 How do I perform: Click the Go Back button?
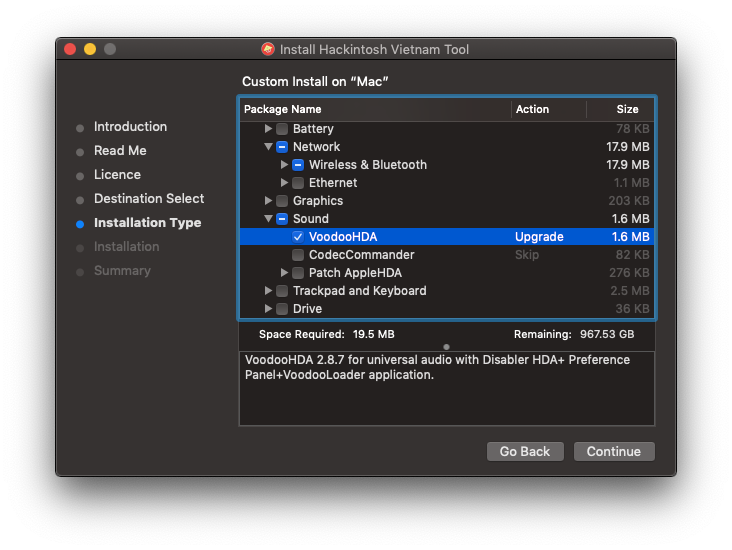tap(525, 451)
